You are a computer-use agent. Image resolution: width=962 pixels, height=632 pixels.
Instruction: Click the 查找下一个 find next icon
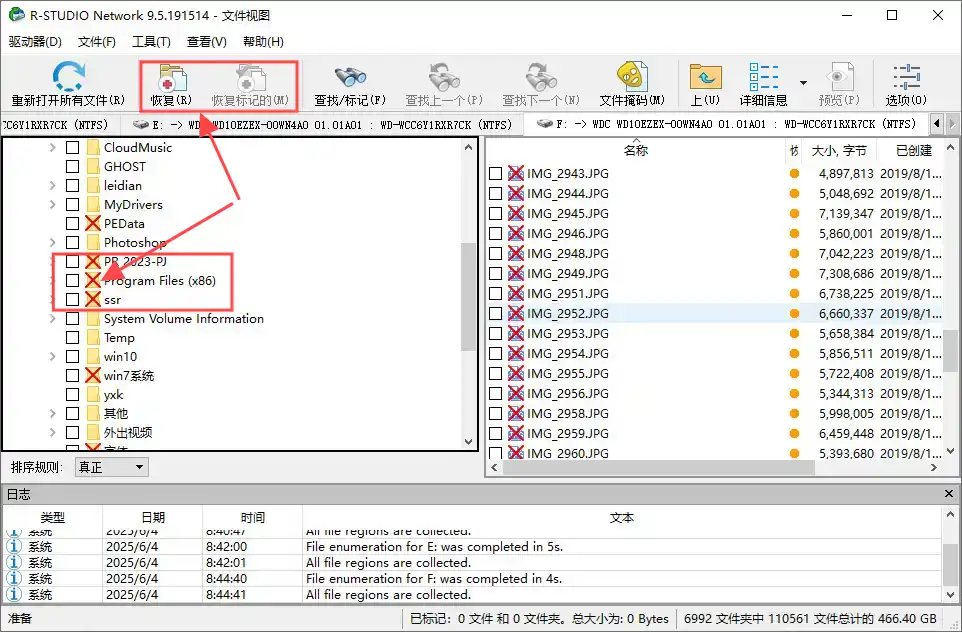point(541,77)
